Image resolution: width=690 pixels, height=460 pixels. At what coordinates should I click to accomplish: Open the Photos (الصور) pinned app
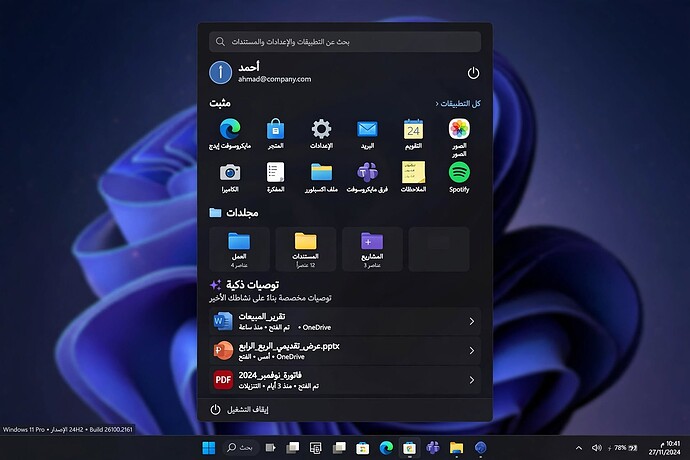459,129
